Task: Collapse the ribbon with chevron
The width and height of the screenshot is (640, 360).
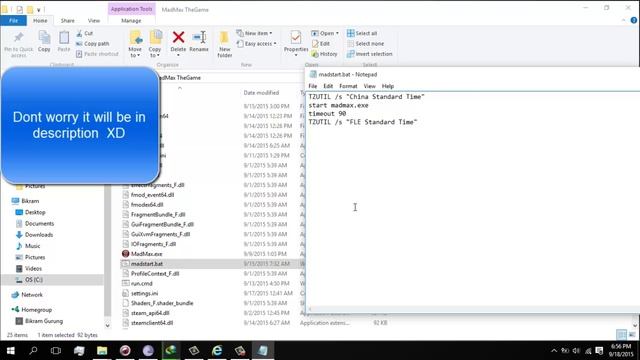Action: tap(623, 20)
